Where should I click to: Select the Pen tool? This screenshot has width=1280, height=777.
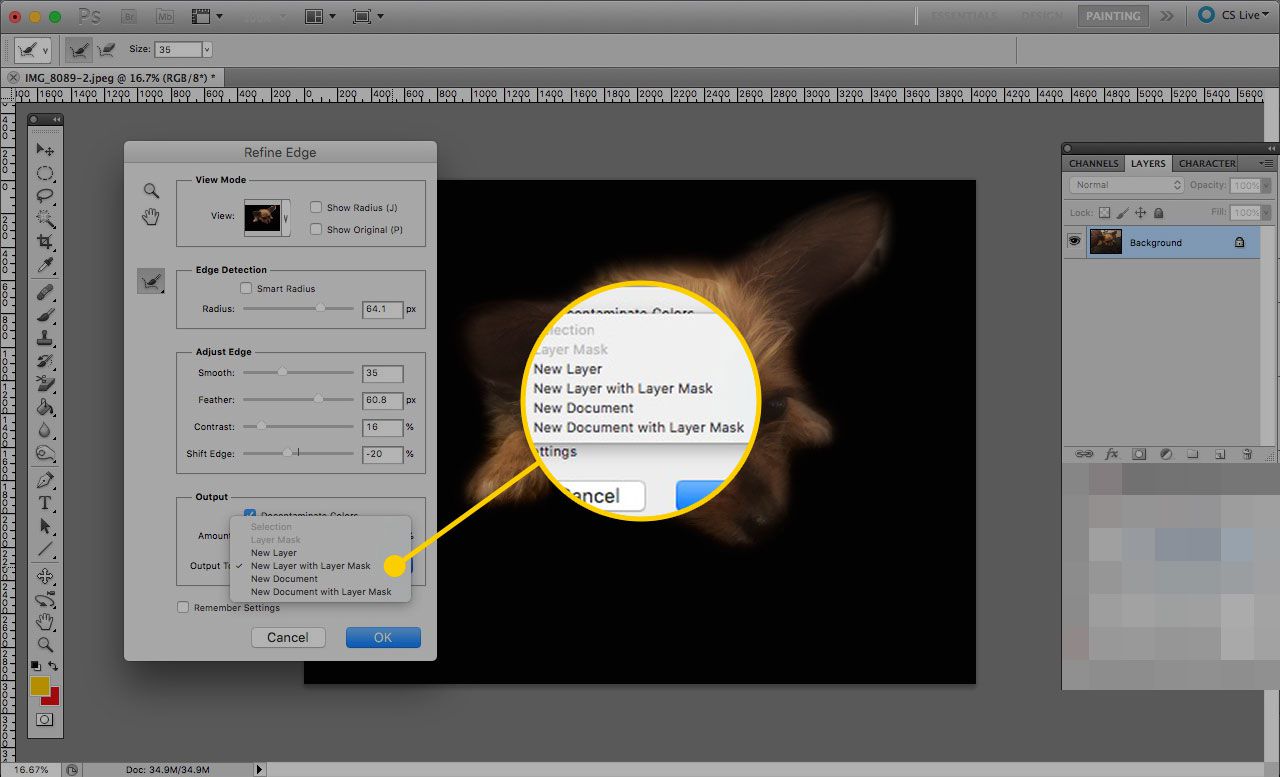click(45, 481)
